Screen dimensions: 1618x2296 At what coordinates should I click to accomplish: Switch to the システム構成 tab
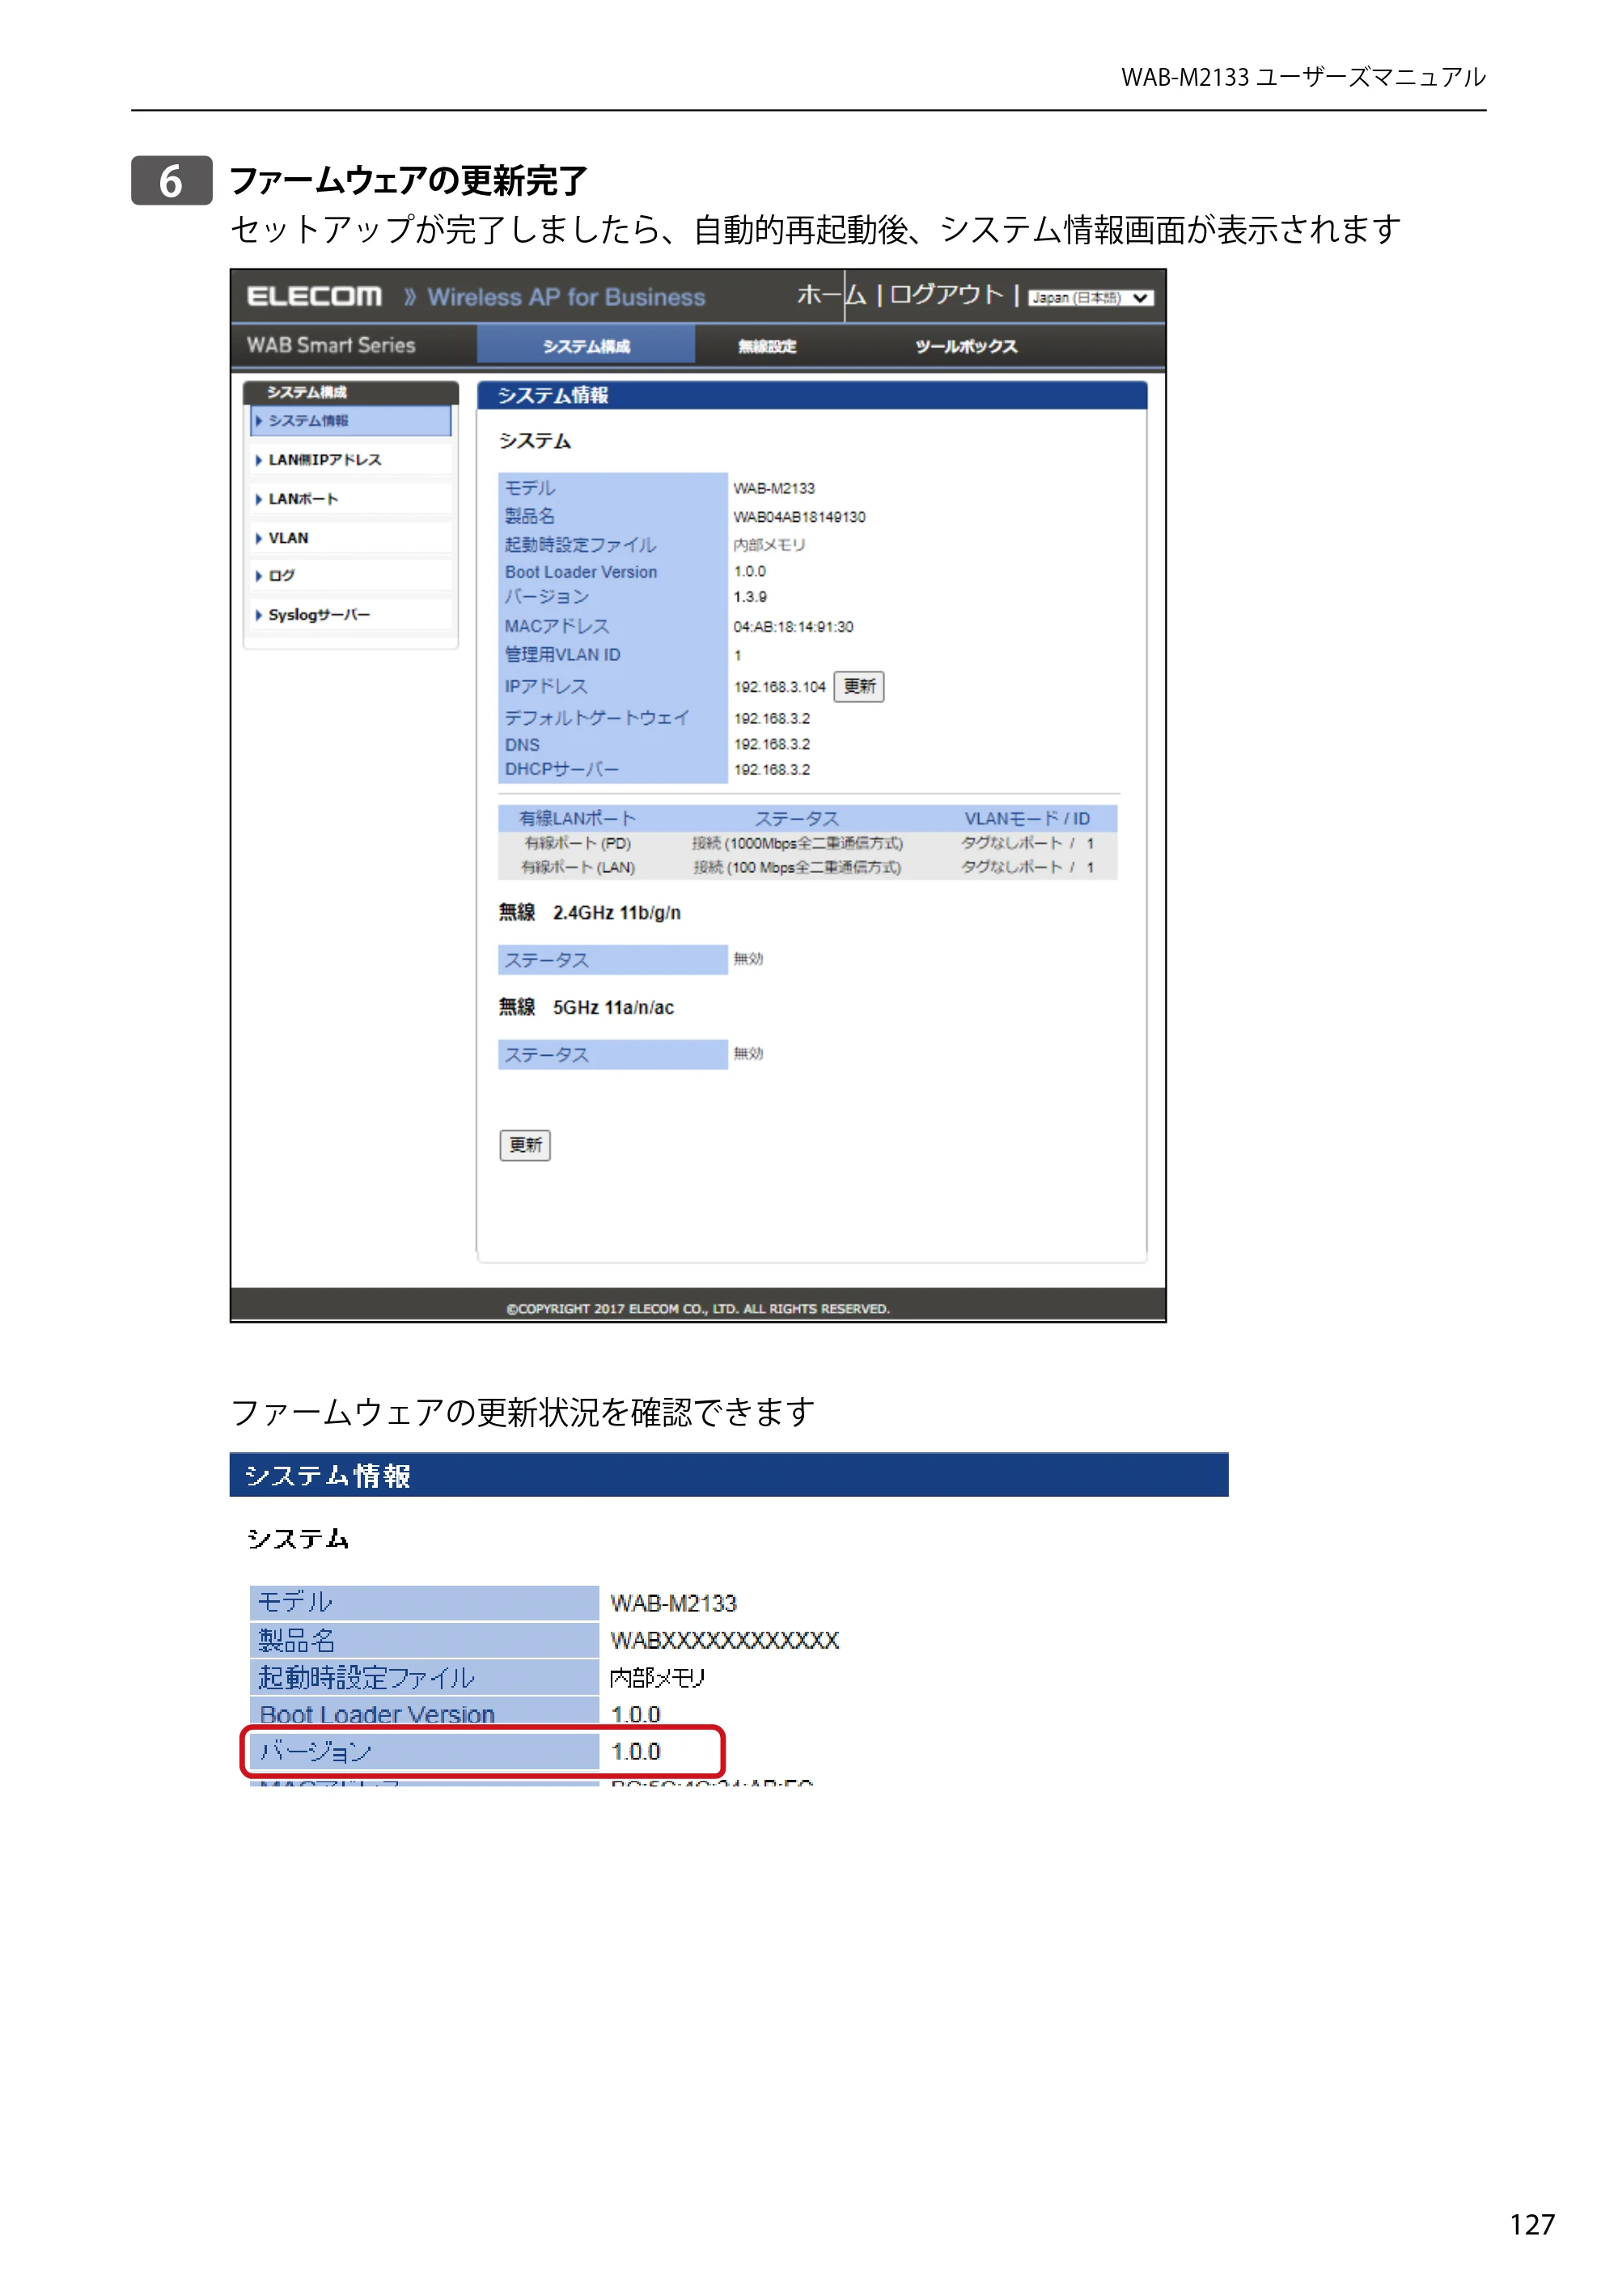(x=586, y=346)
